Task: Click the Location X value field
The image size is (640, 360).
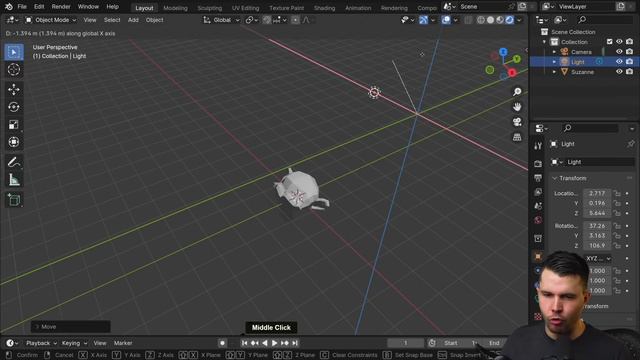Action: (x=597, y=193)
